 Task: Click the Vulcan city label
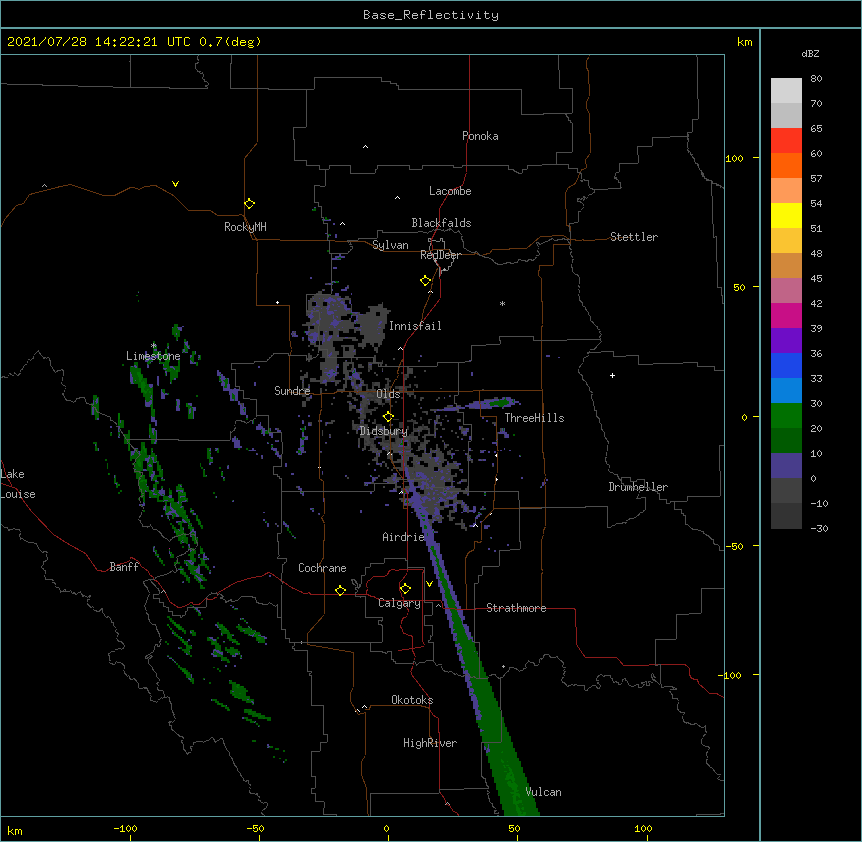[x=543, y=792]
